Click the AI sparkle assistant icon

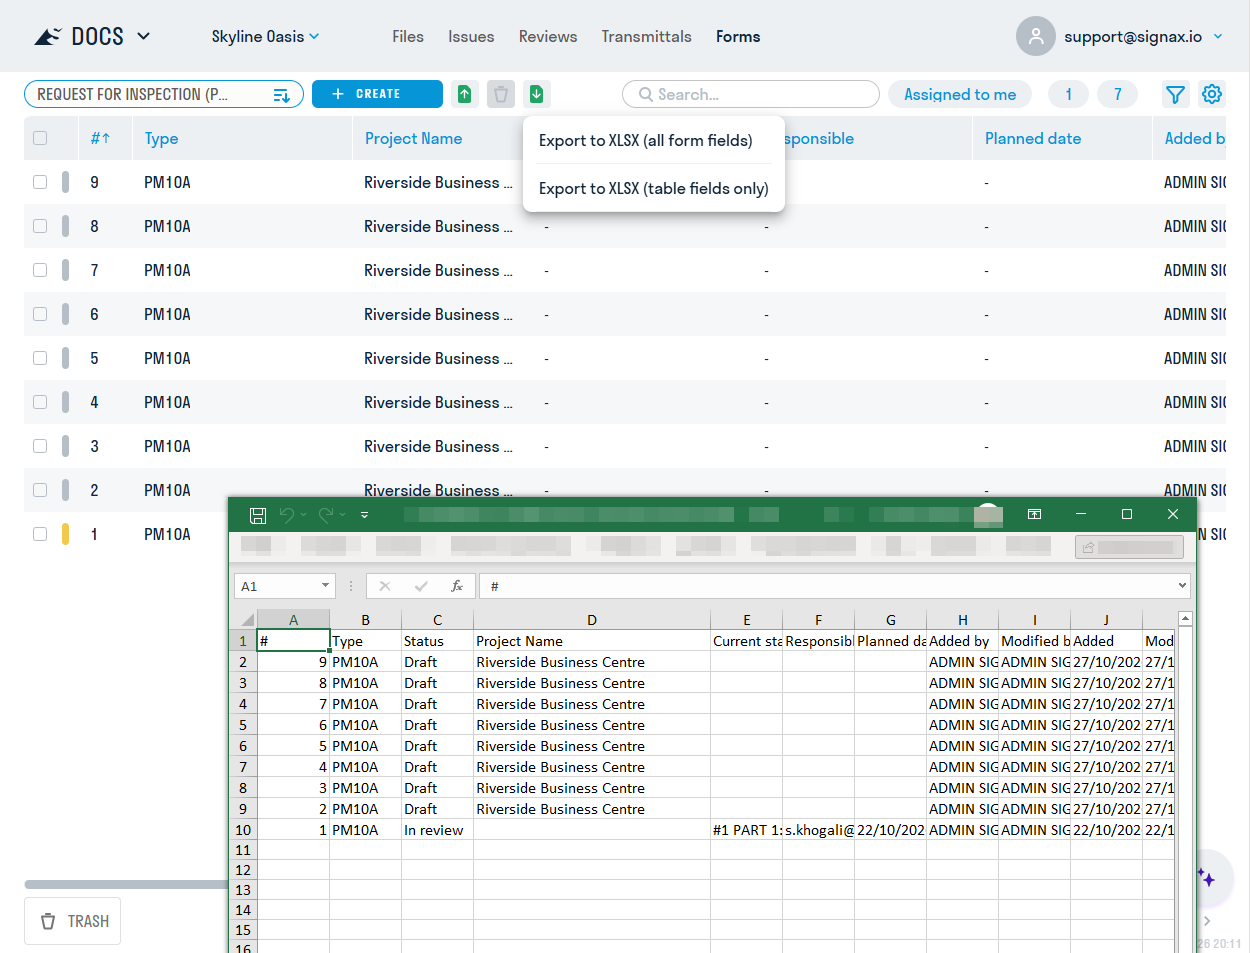1207,878
